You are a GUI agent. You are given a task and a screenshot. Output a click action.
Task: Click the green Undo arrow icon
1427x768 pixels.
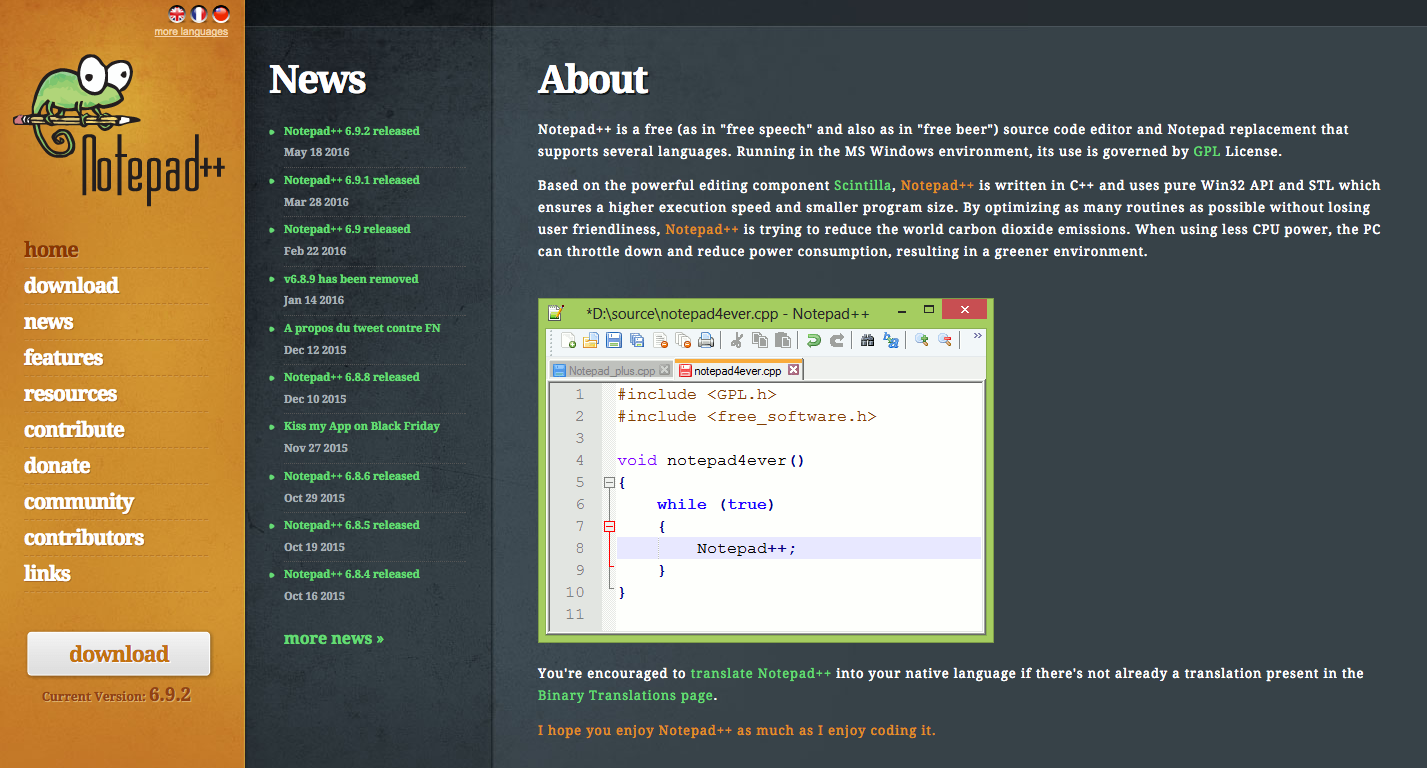tap(814, 340)
